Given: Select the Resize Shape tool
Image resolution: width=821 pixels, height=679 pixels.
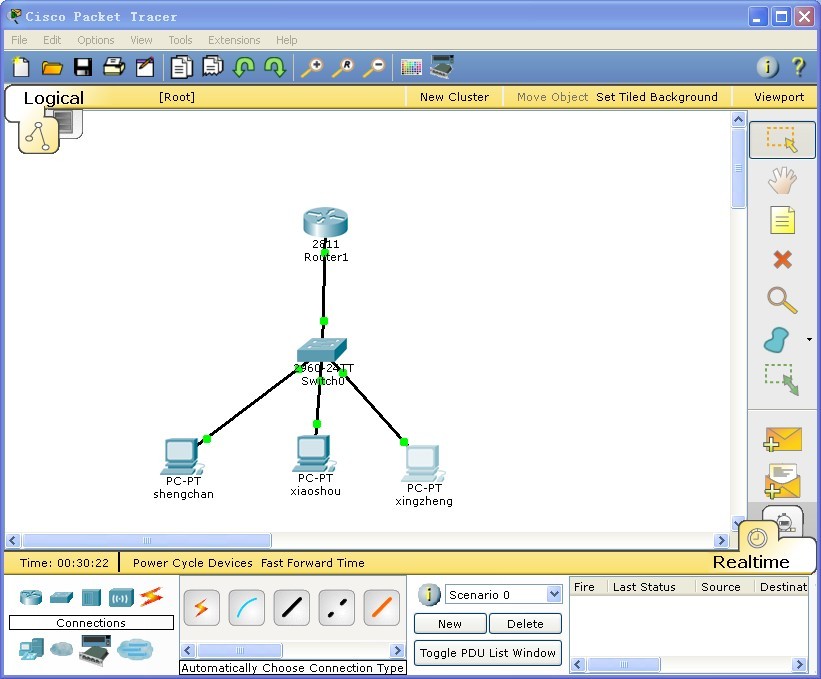Looking at the screenshot, I should (782, 379).
